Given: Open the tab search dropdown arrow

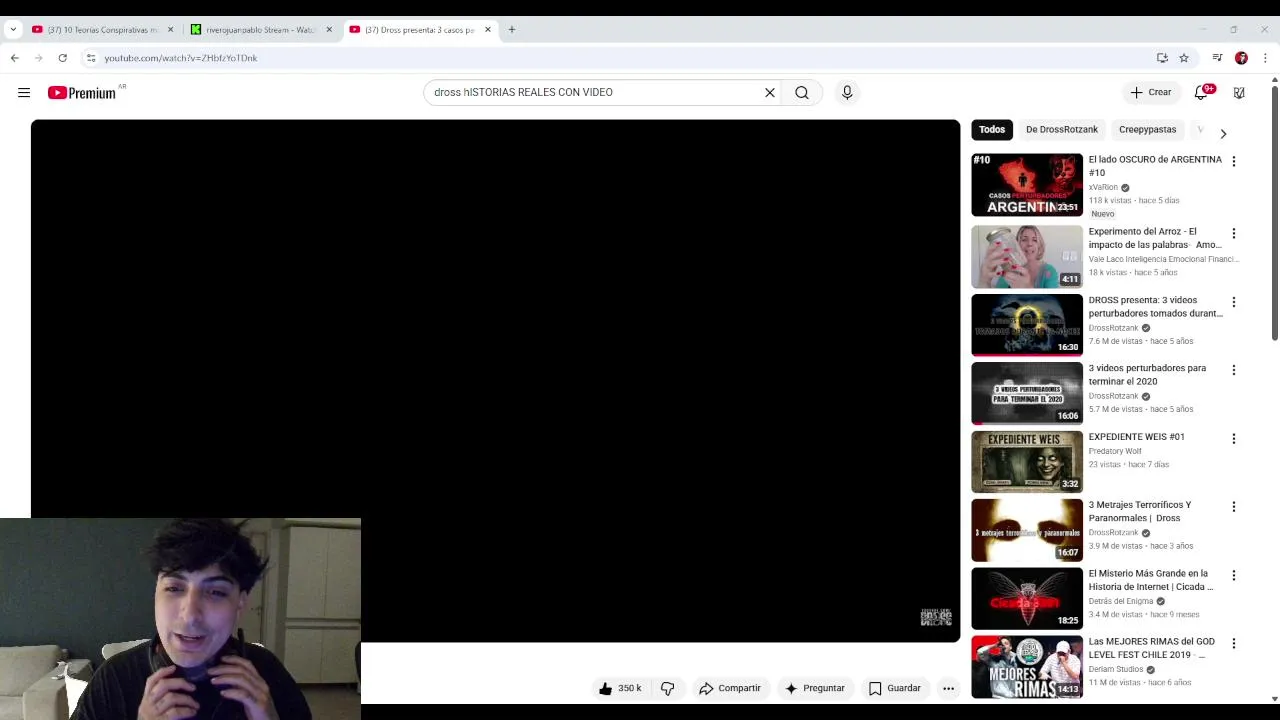Looking at the screenshot, I should 13,30.
